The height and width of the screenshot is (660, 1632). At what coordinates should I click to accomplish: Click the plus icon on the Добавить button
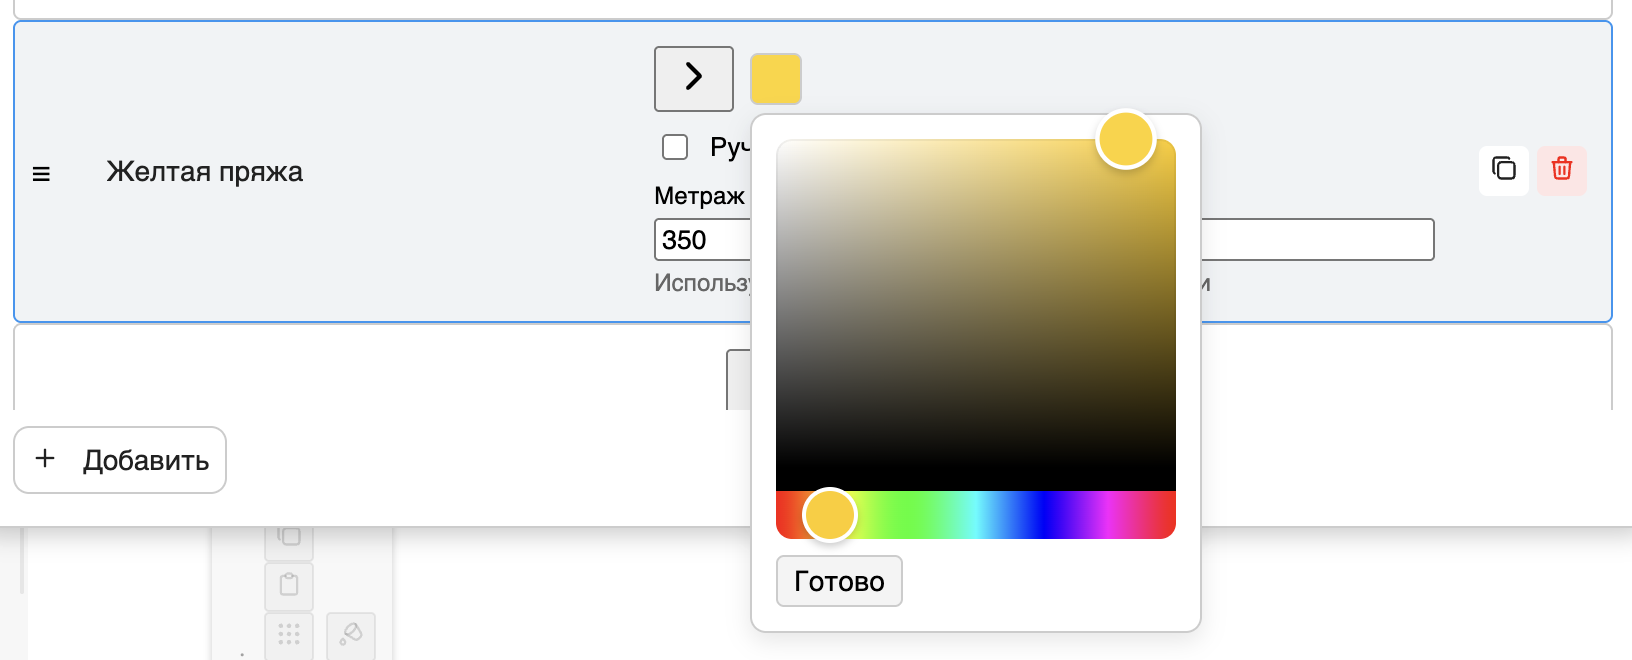click(x=45, y=459)
